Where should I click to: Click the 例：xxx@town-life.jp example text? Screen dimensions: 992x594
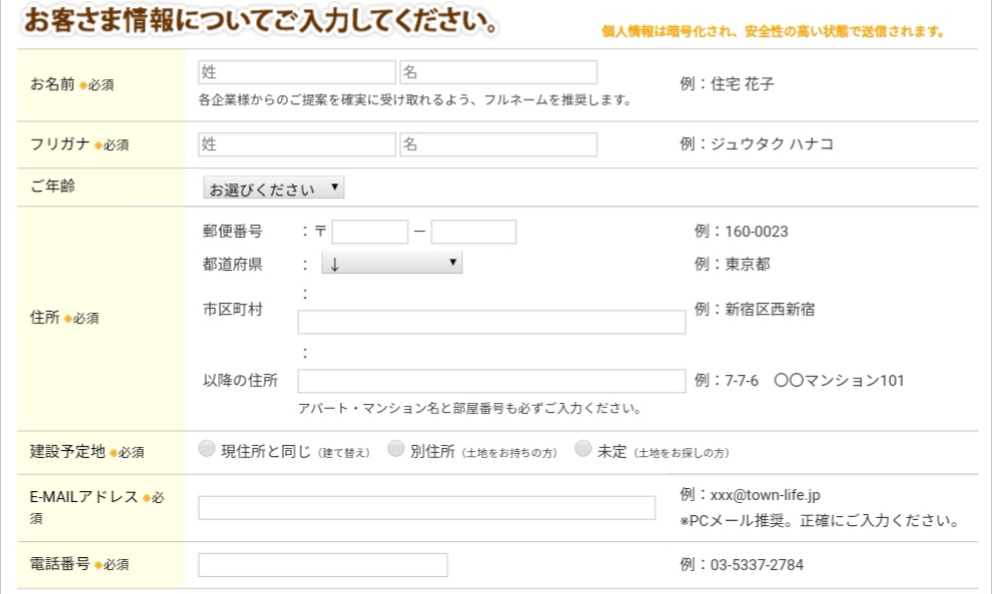click(750, 495)
